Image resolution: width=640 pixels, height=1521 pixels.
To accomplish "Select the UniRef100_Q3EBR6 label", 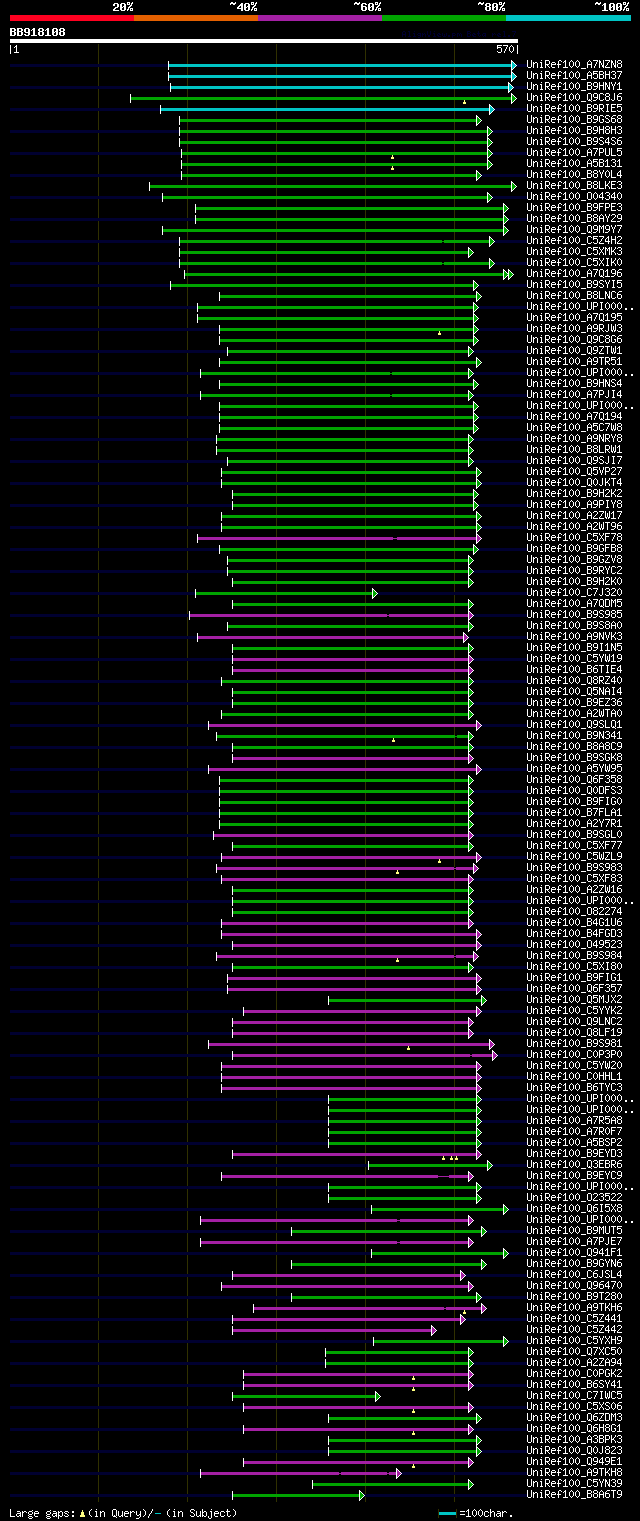I will (572, 1164).
